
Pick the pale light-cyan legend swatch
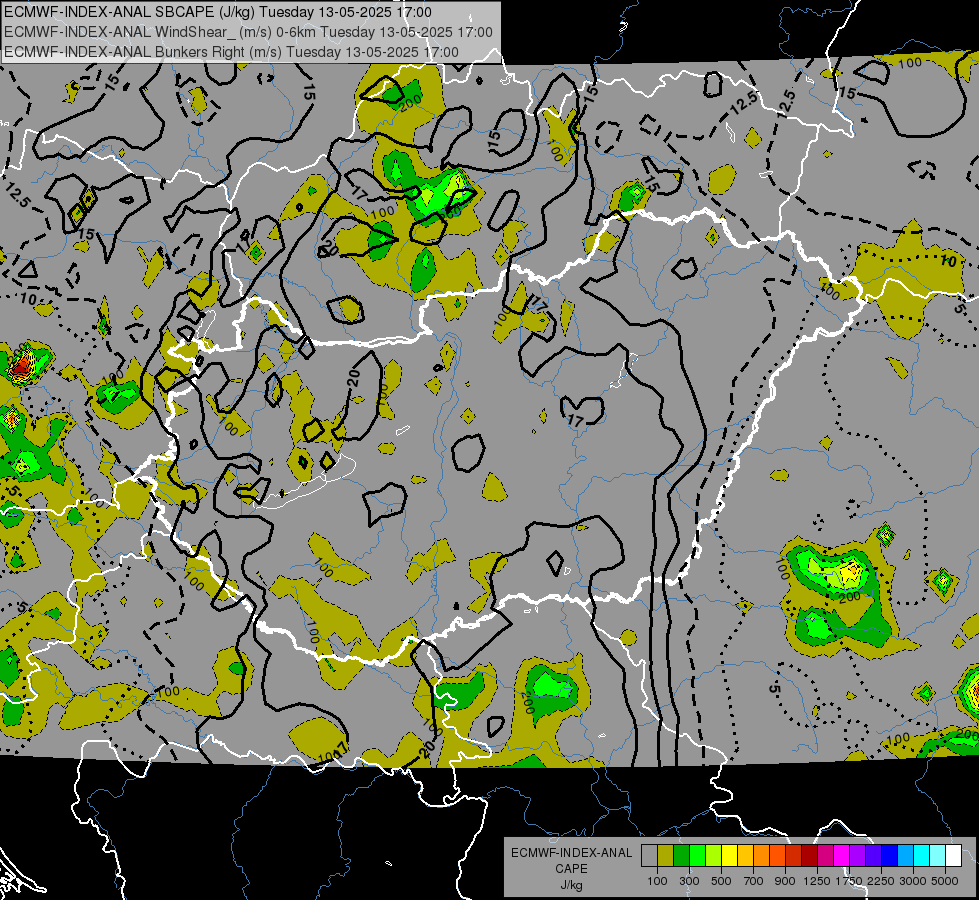point(938,856)
